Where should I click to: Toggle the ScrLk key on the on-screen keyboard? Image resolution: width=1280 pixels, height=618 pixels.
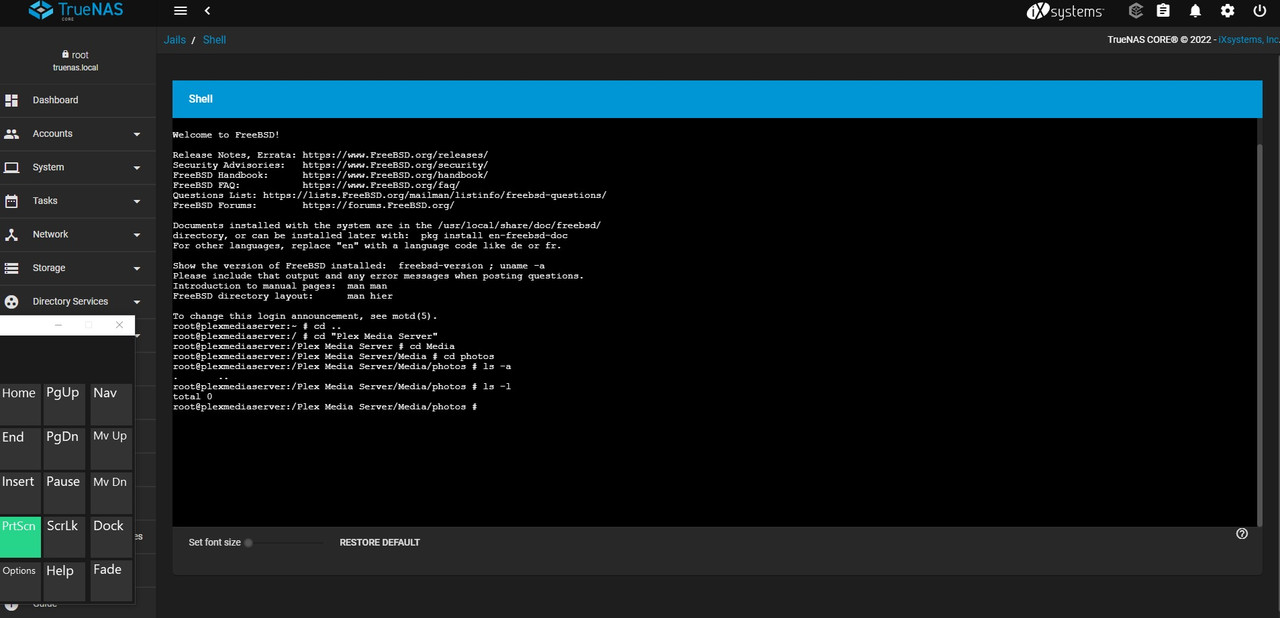coord(63,536)
